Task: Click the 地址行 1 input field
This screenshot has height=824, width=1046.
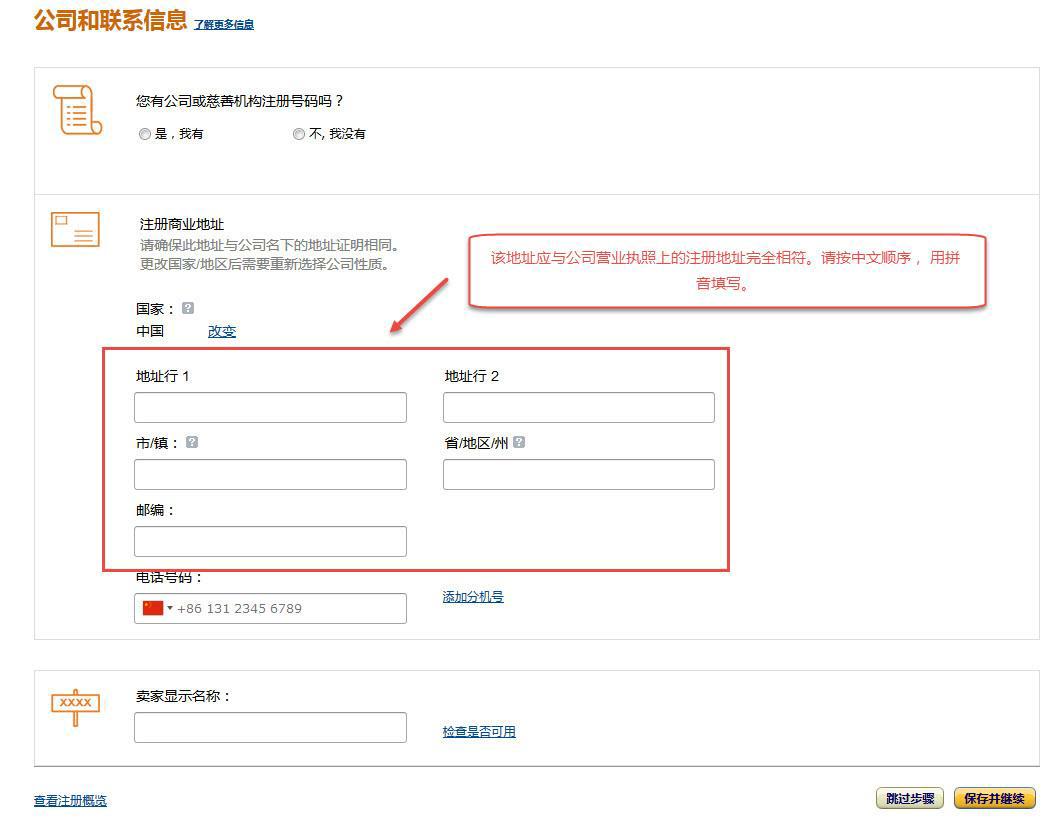Action: pos(269,407)
